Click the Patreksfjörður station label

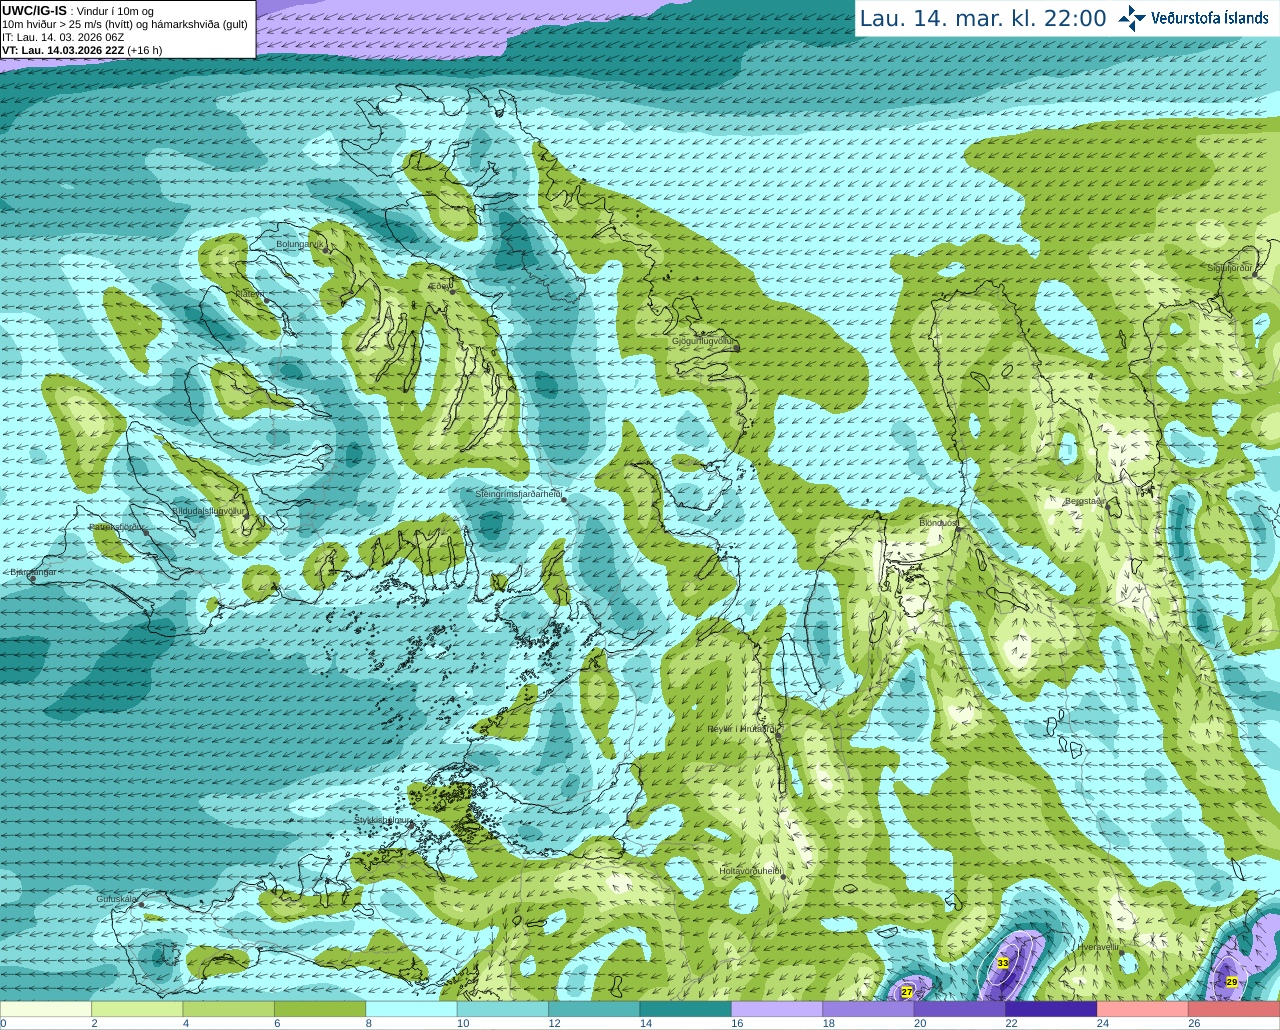pyautogui.click(x=117, y=526)
